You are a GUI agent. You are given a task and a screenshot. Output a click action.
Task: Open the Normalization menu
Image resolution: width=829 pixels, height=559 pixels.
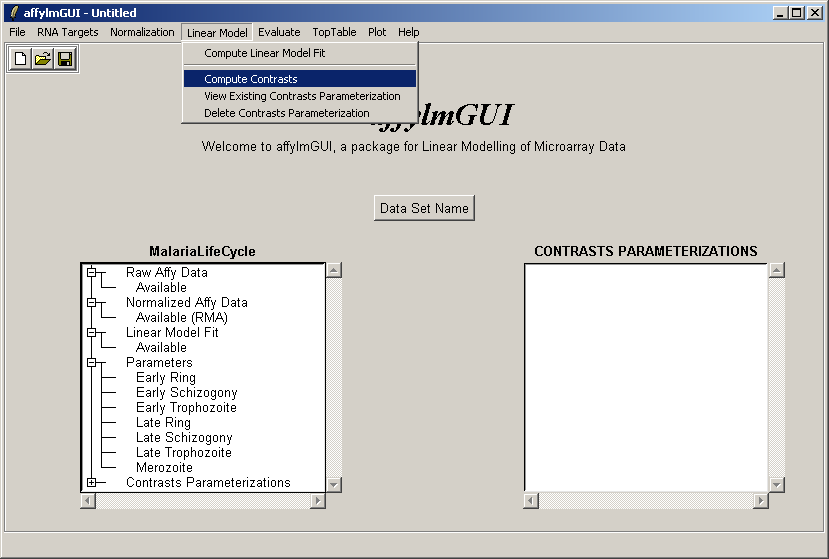click(x=142, y=32)
